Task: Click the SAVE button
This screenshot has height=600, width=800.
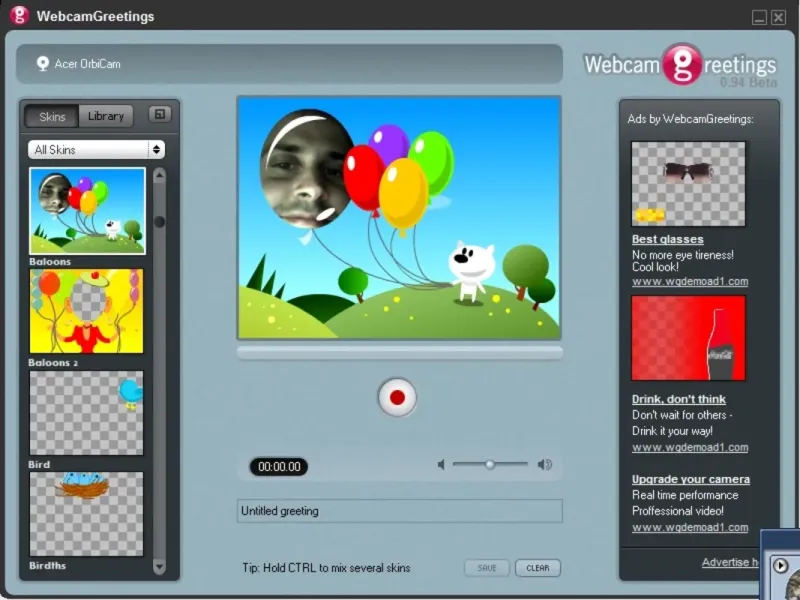Action: (x=487, y=568)
